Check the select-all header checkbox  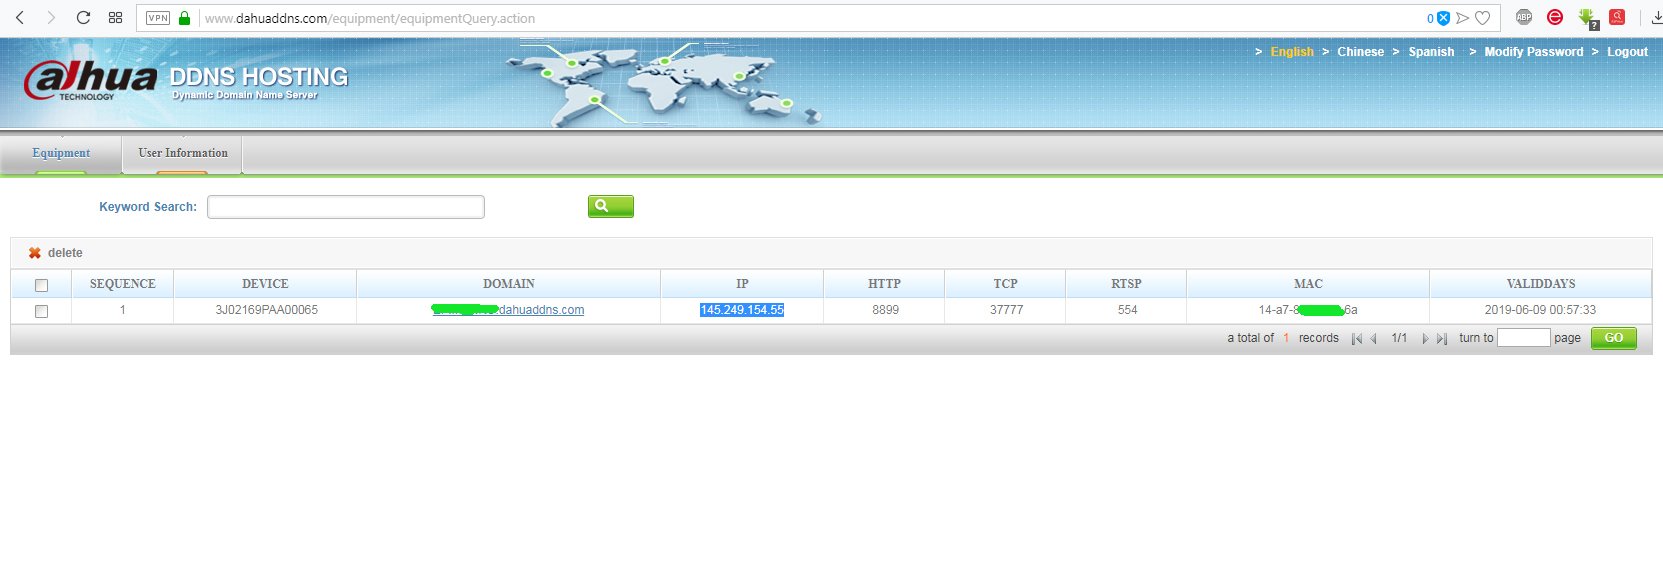pos(41,285)
